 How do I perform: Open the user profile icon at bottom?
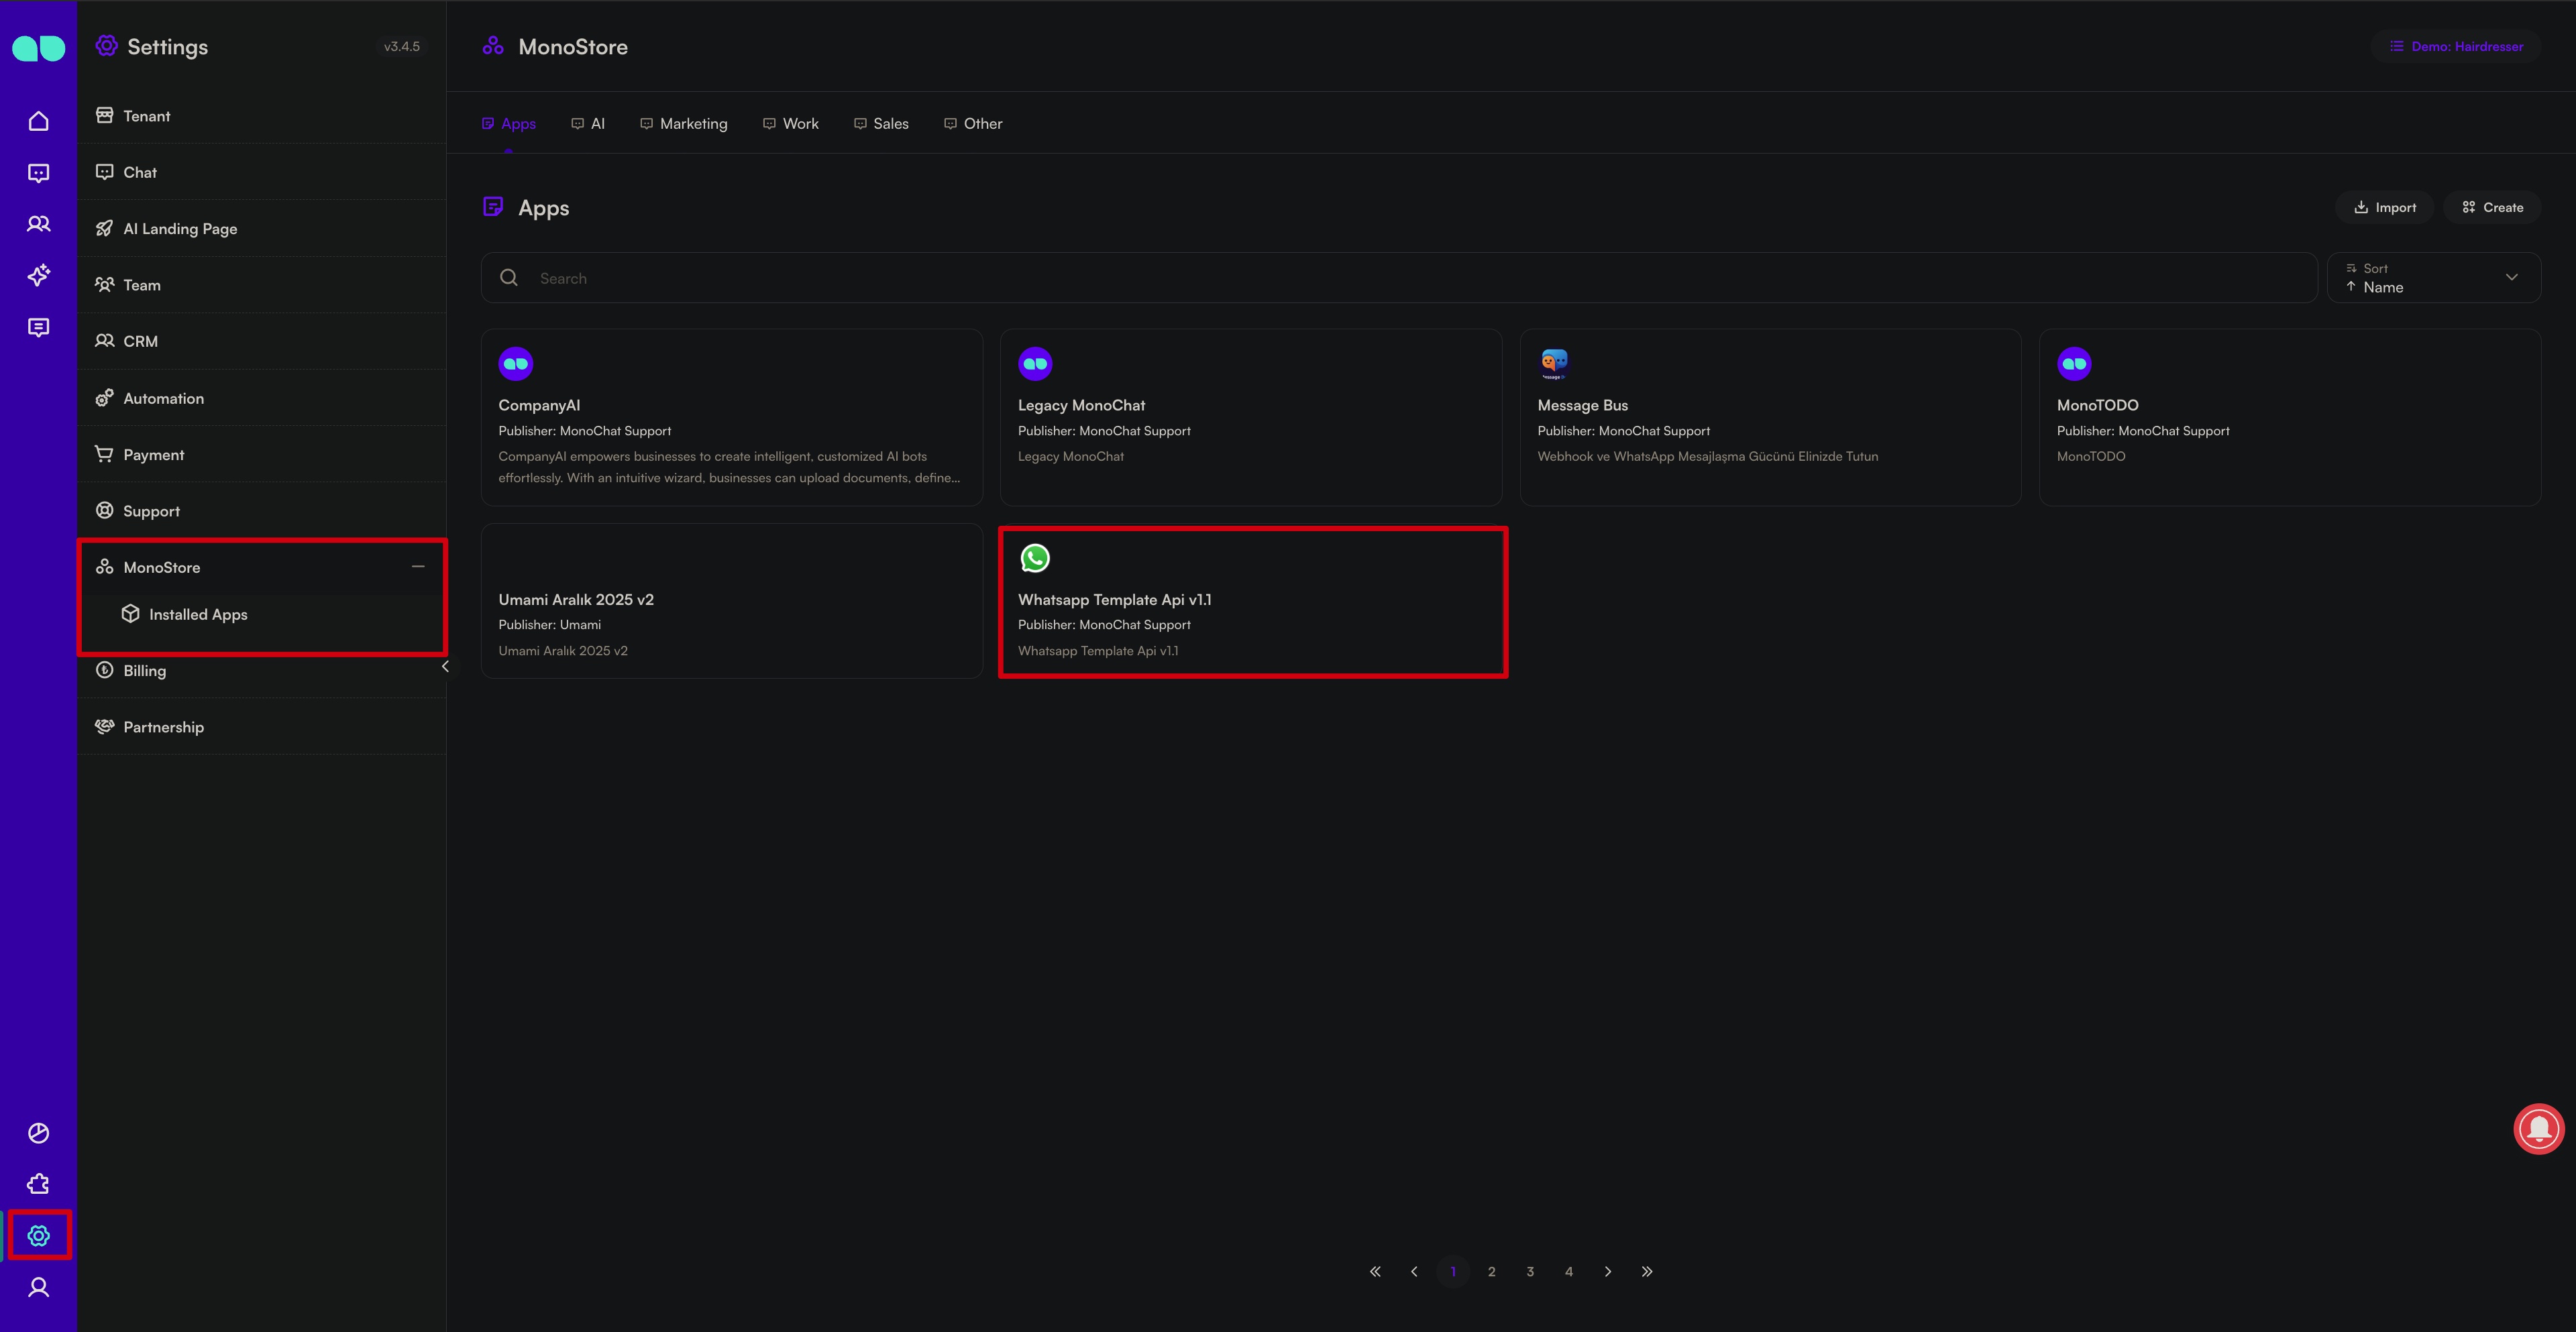tap(38, 1287)
